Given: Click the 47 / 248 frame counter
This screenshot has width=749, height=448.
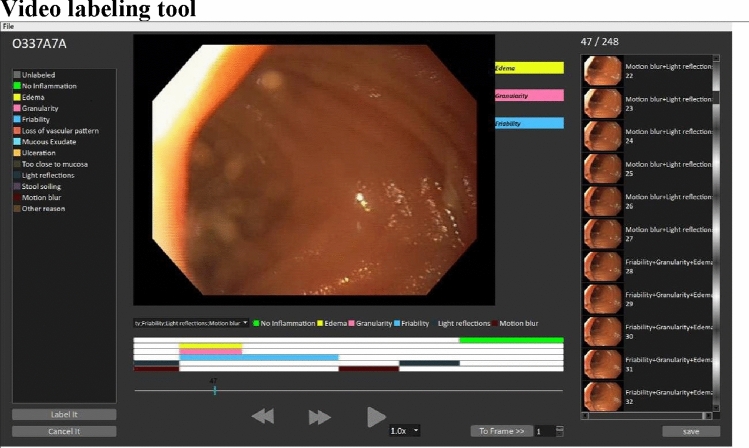Looking at the screenshot, I should pyautogui.click(x=599, y=42).
